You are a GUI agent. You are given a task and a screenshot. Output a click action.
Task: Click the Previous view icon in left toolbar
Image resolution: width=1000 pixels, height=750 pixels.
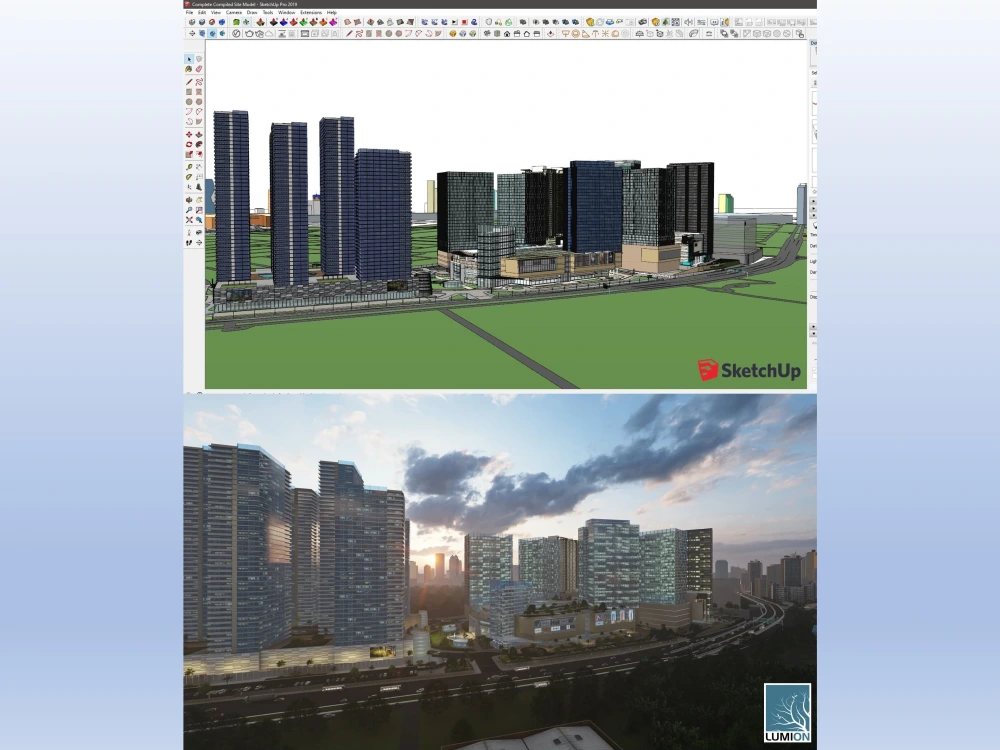click(x=199, y=219)
